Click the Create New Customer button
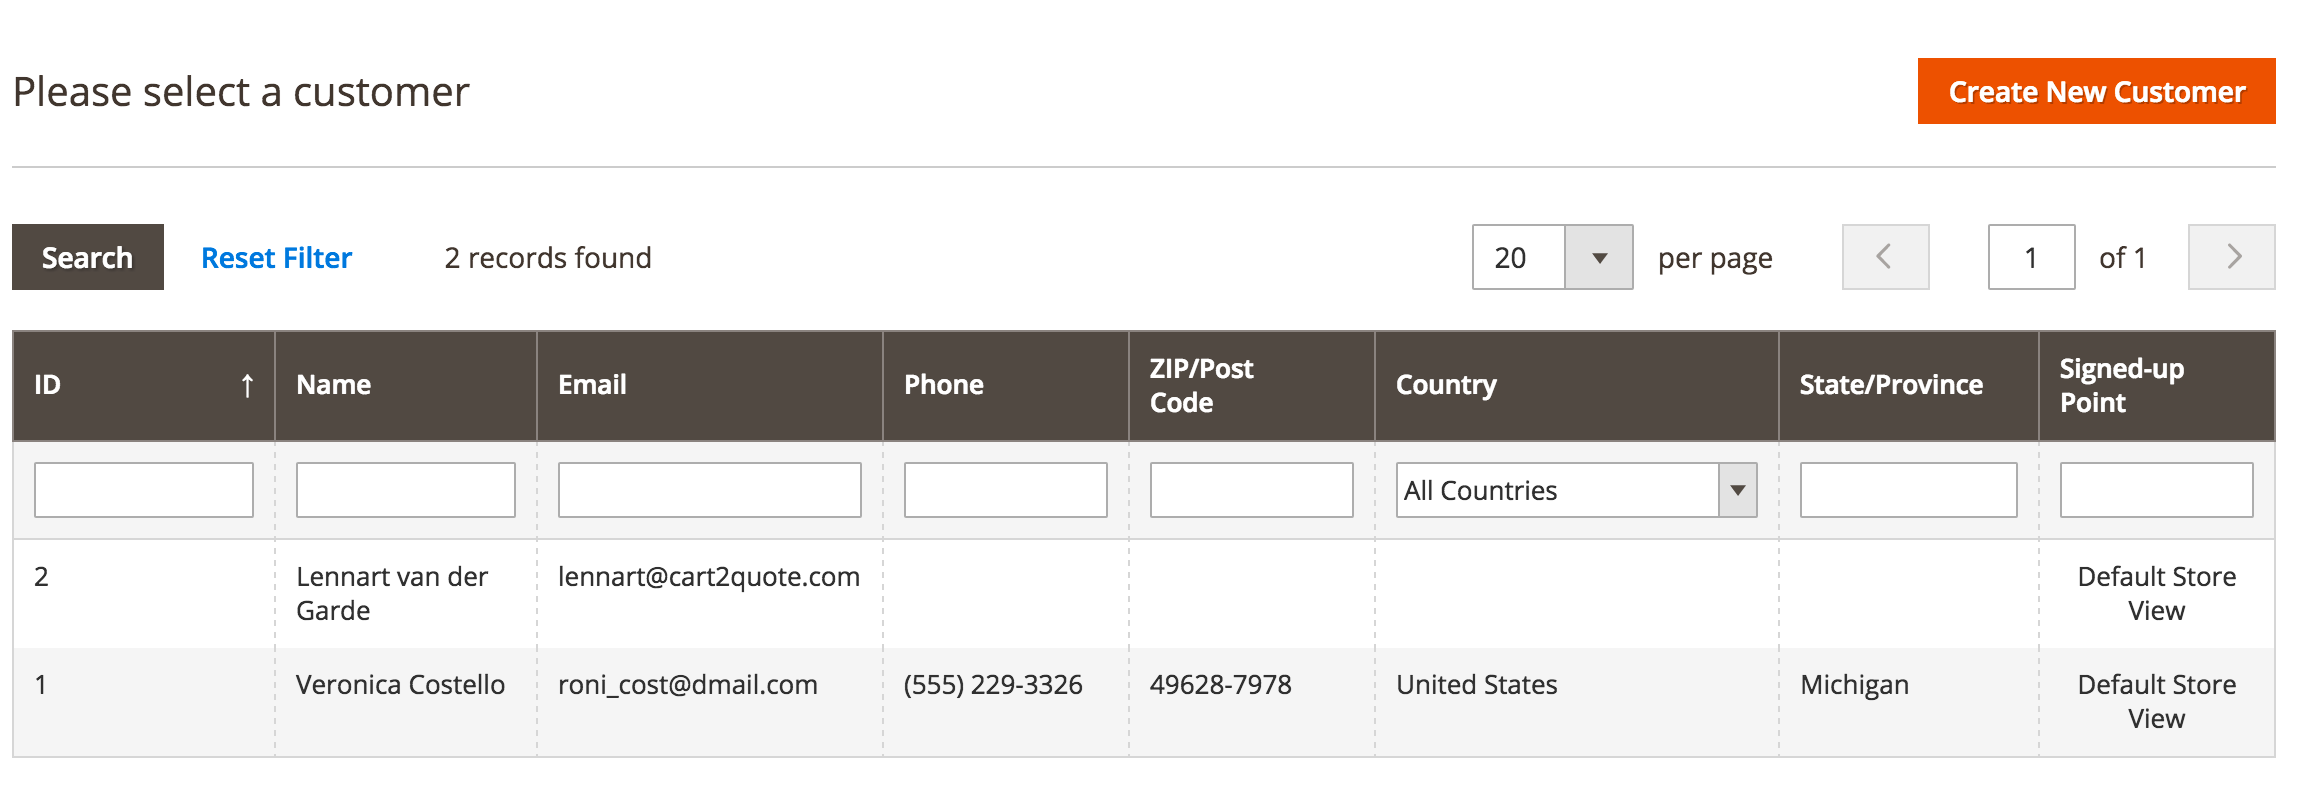Screen dimensions: 2322x794 [x=2096, y=91]
